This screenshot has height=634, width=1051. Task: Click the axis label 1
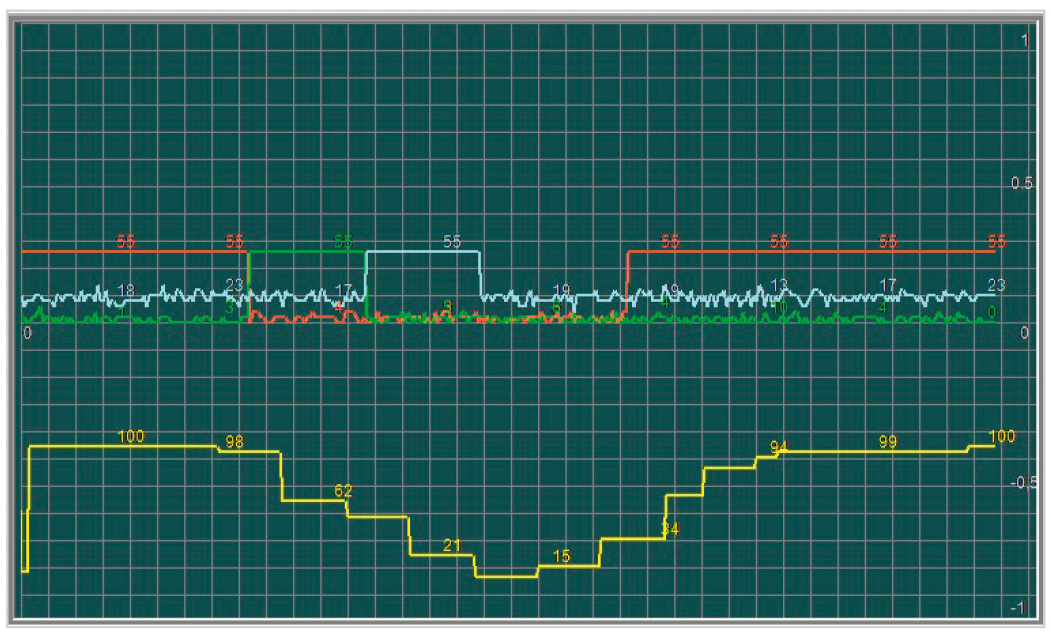(x=1024, y=40)
